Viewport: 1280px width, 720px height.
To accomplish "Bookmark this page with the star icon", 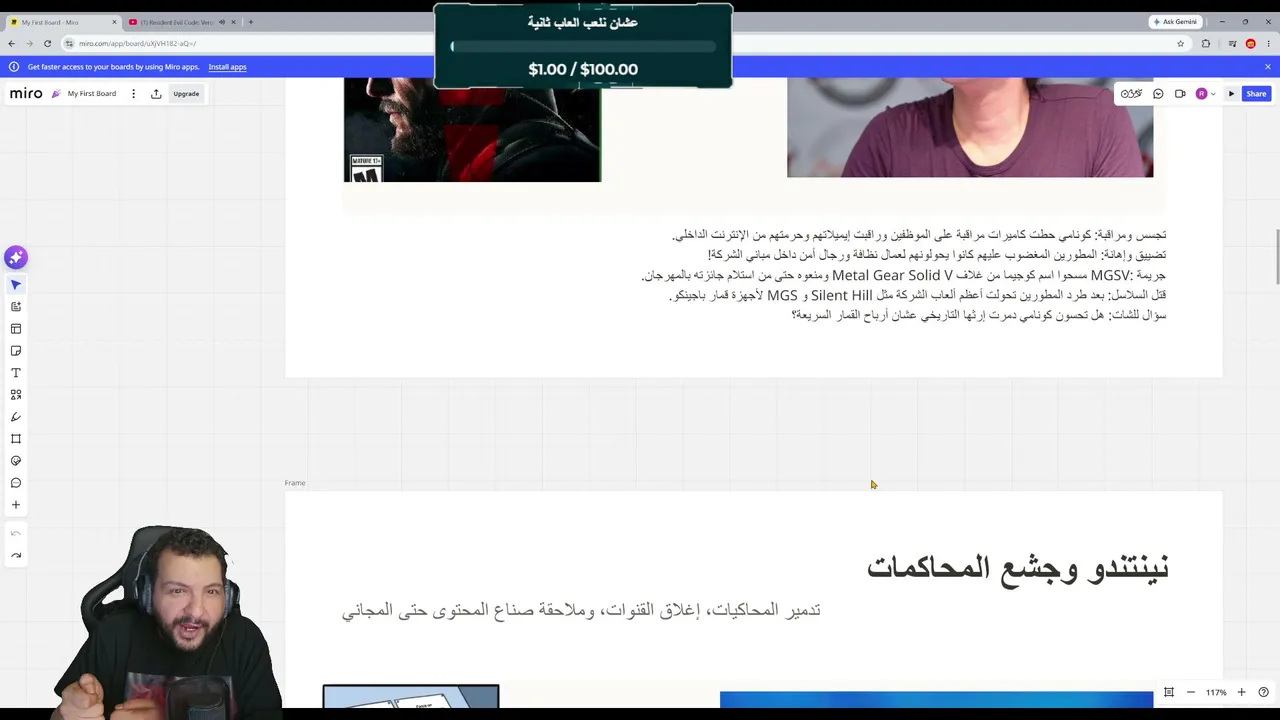I will [x=1180, y=44].
